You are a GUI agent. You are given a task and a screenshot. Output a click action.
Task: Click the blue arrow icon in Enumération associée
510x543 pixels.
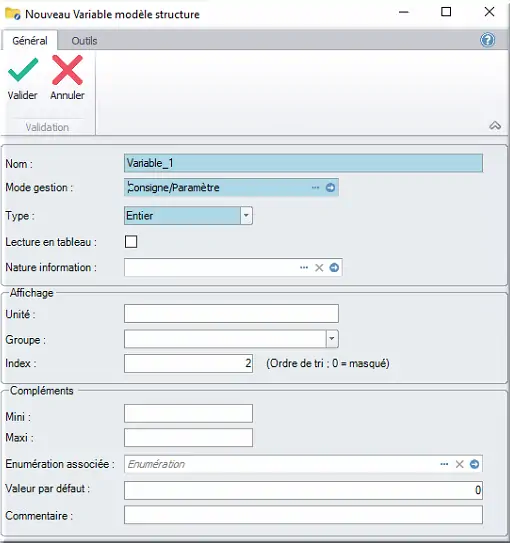(x=474, y=464)
